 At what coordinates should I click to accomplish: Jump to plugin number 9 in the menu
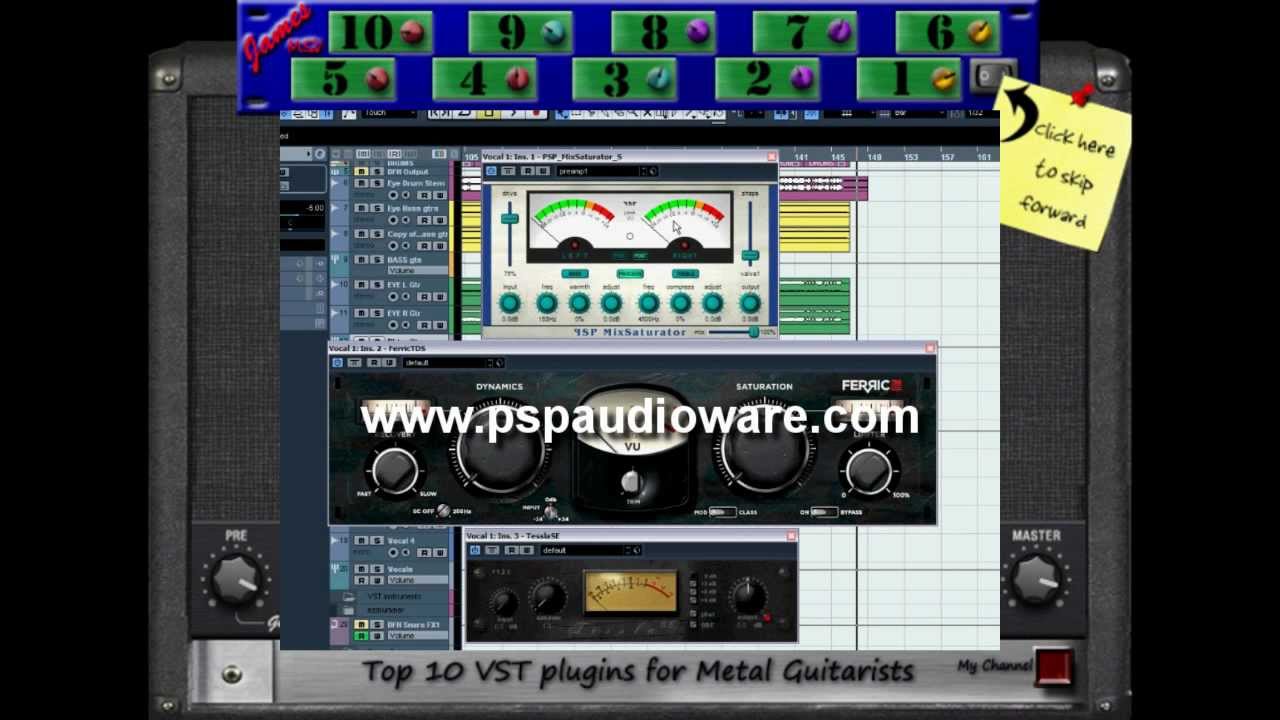(520, 32)
